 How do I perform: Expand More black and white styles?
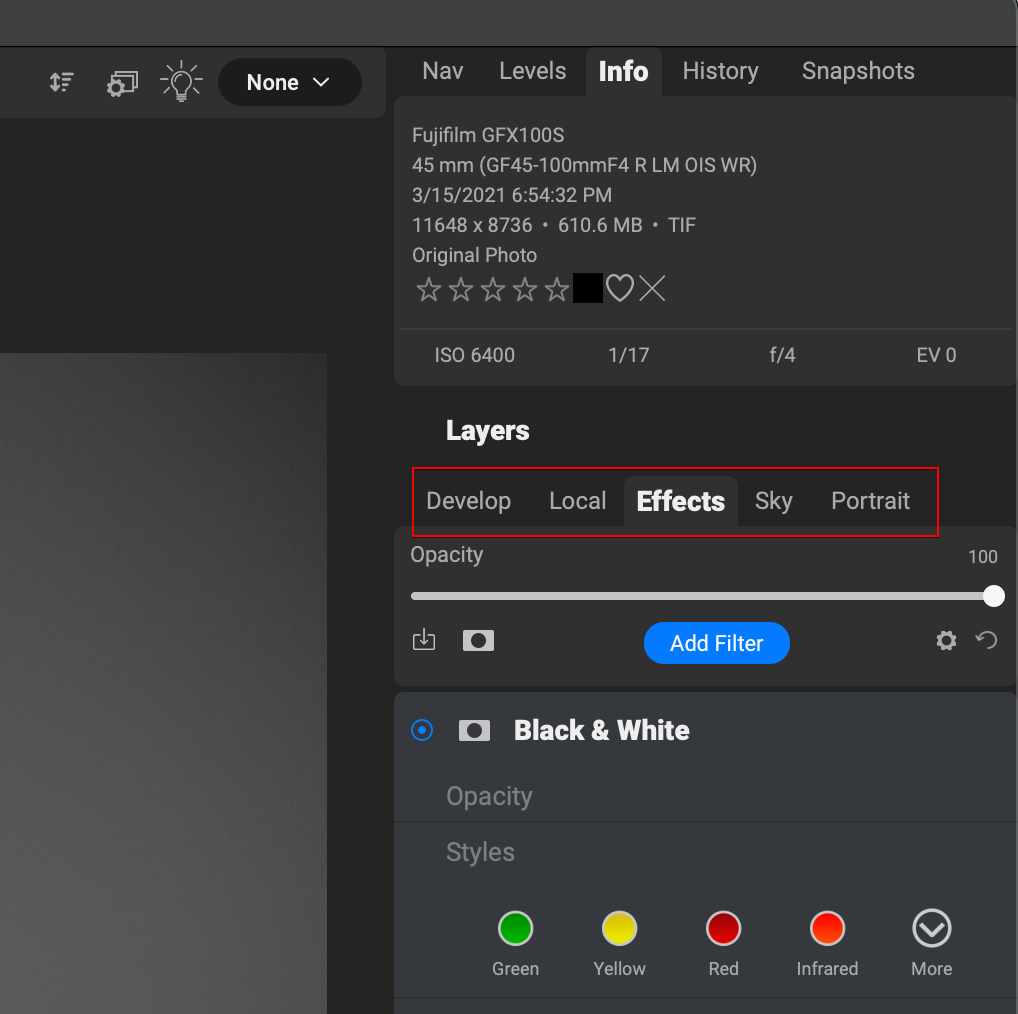point(931,929)
